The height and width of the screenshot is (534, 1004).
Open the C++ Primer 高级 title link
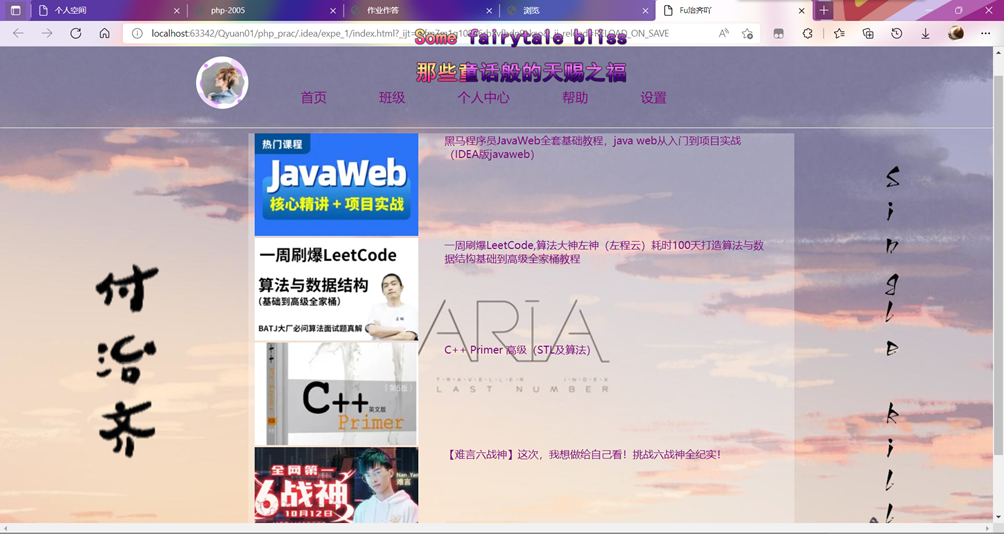[x=517, y=350]
